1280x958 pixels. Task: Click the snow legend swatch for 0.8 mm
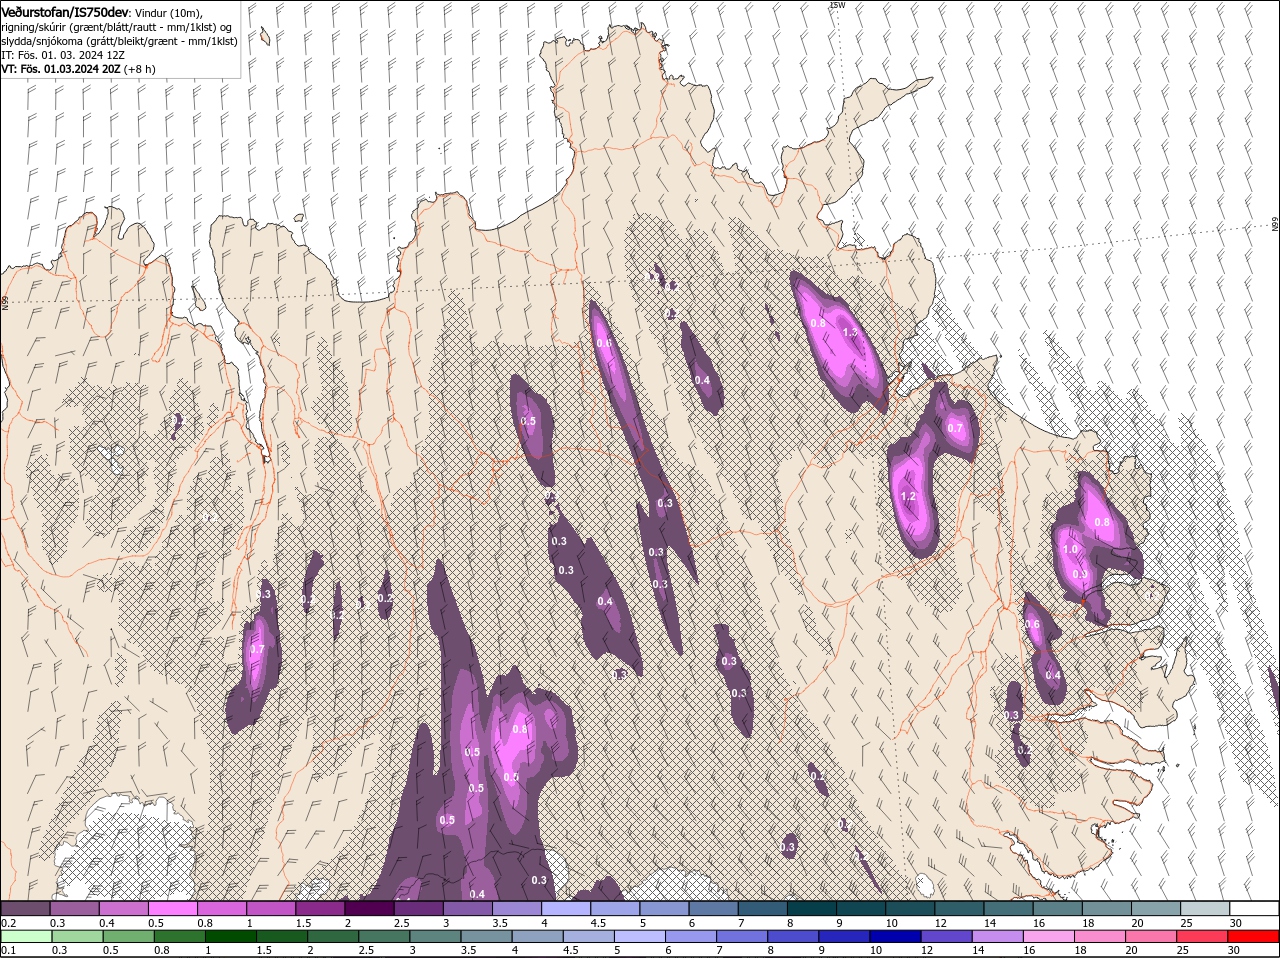coord(221,908)
